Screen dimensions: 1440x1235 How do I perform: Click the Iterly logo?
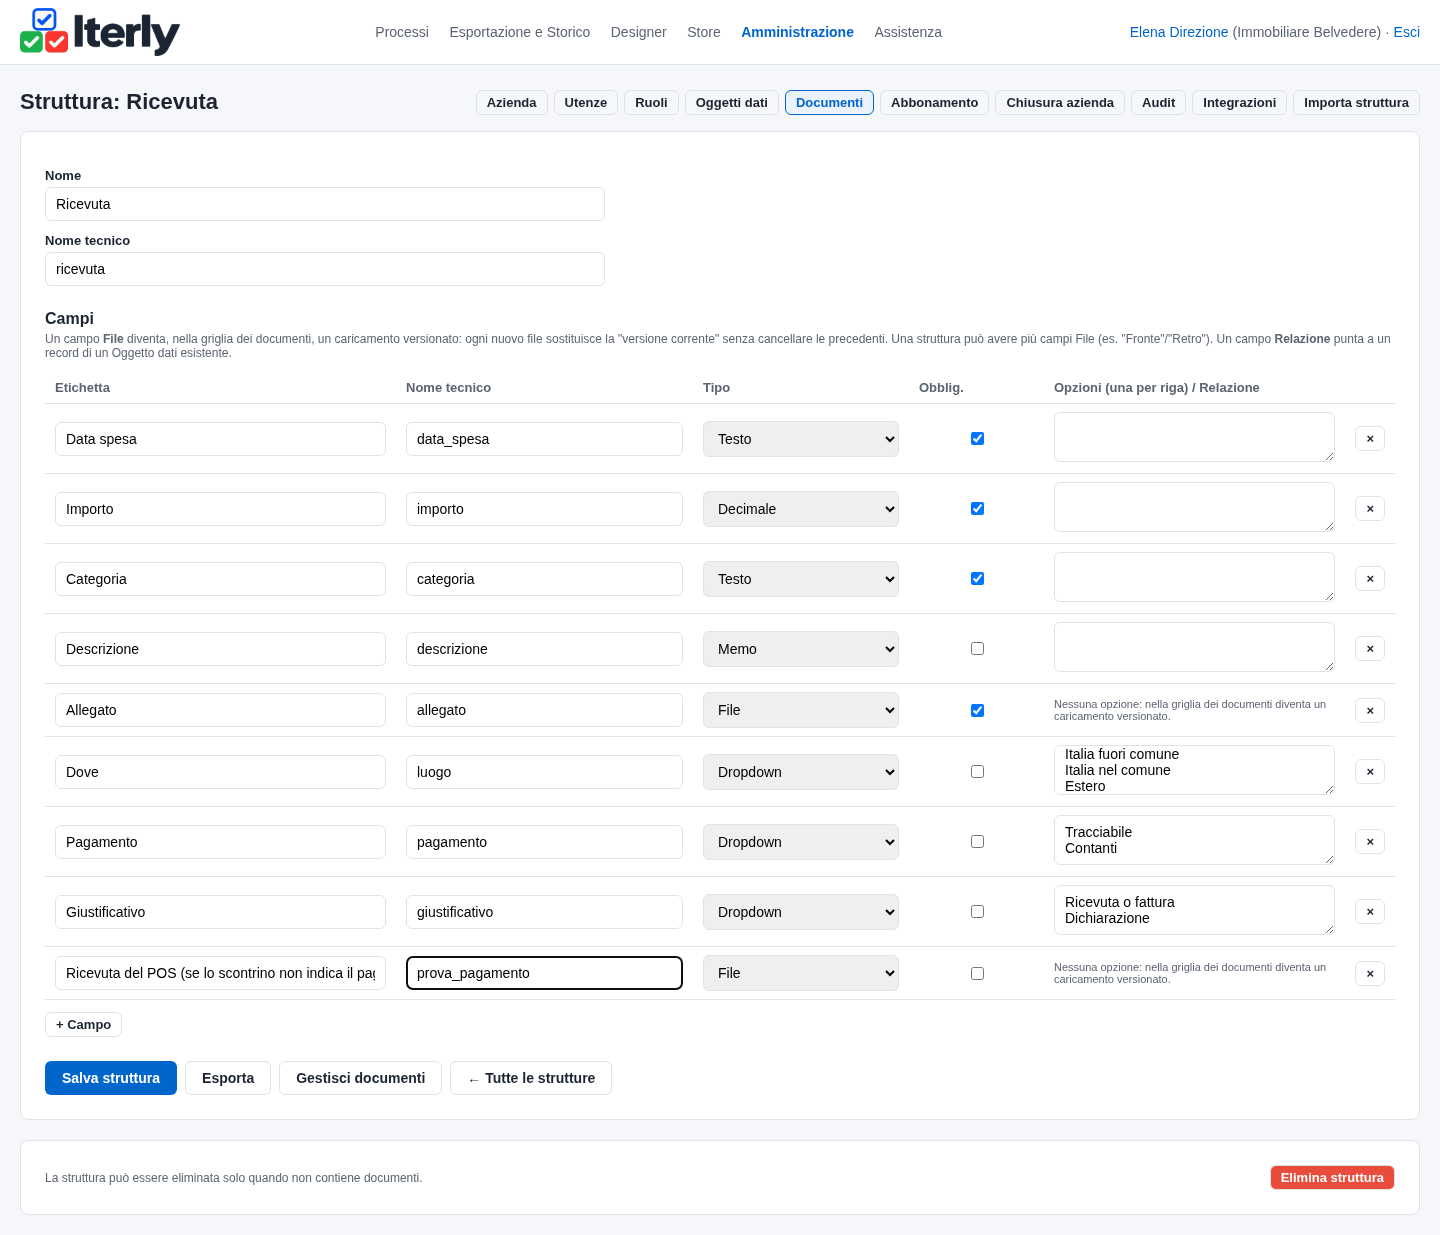click(100, 32)
